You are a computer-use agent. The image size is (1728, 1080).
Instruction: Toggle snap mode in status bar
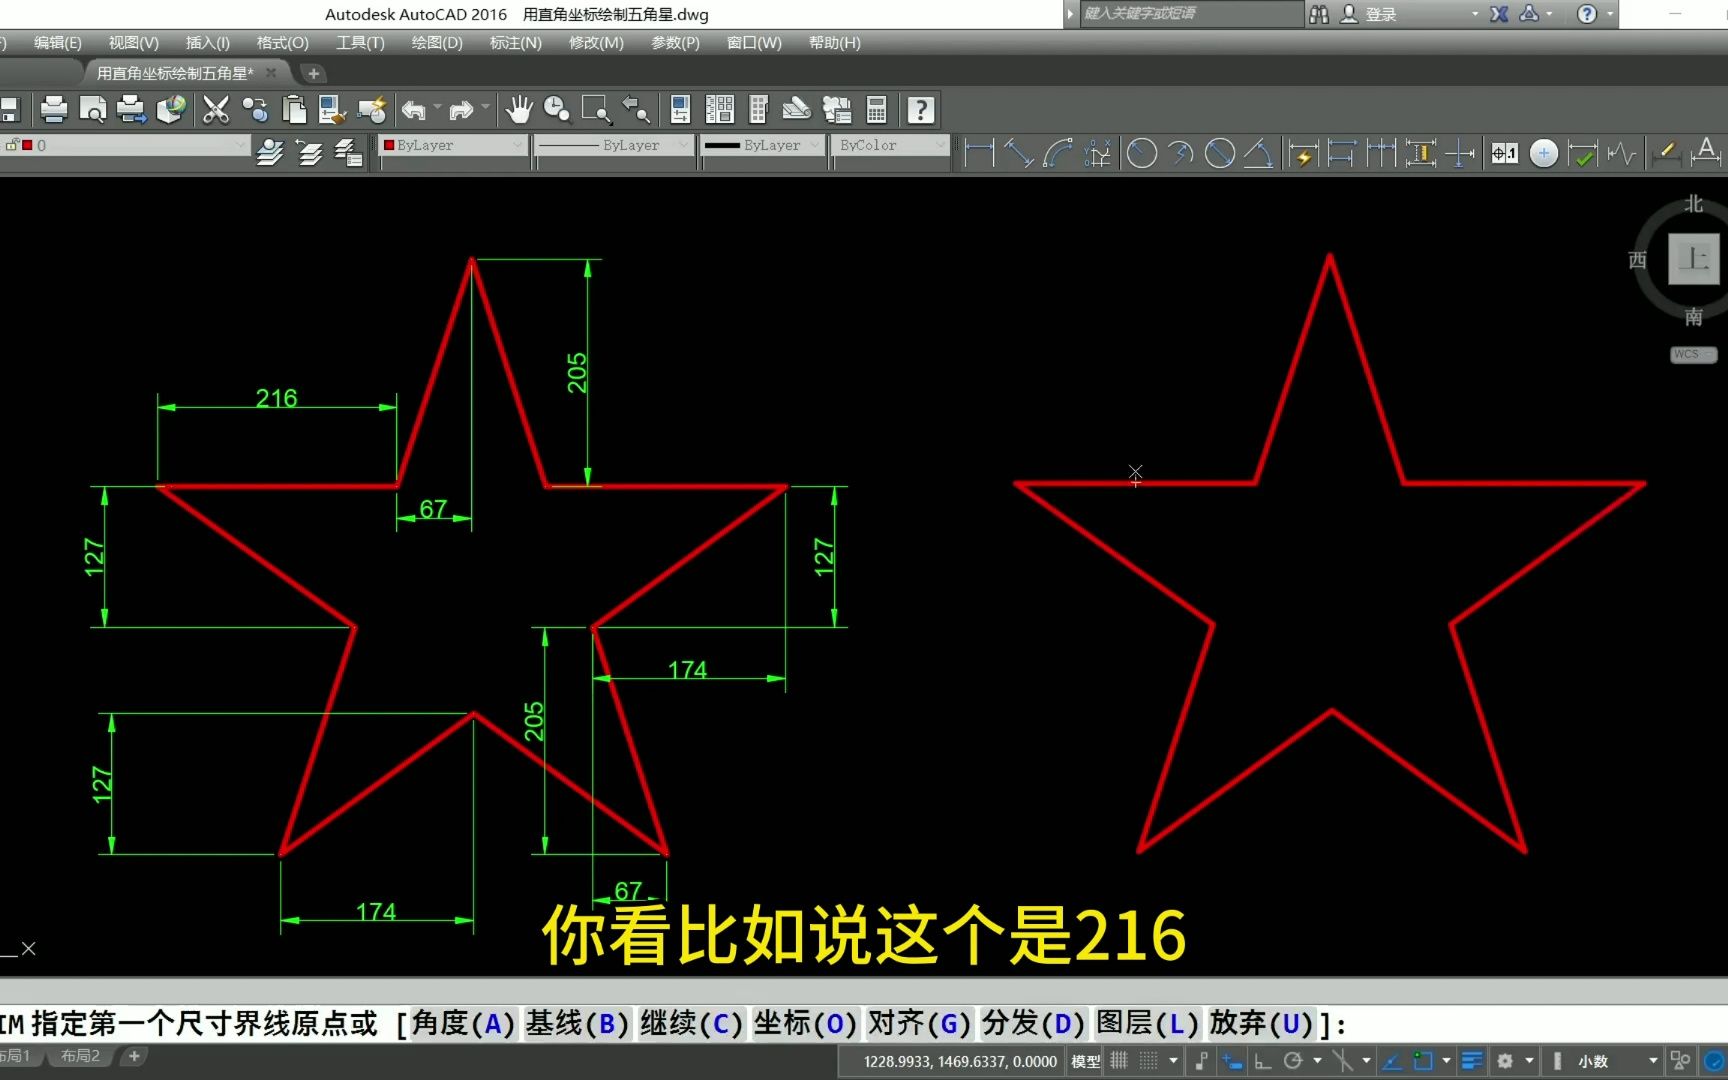pos(1148,1060)
